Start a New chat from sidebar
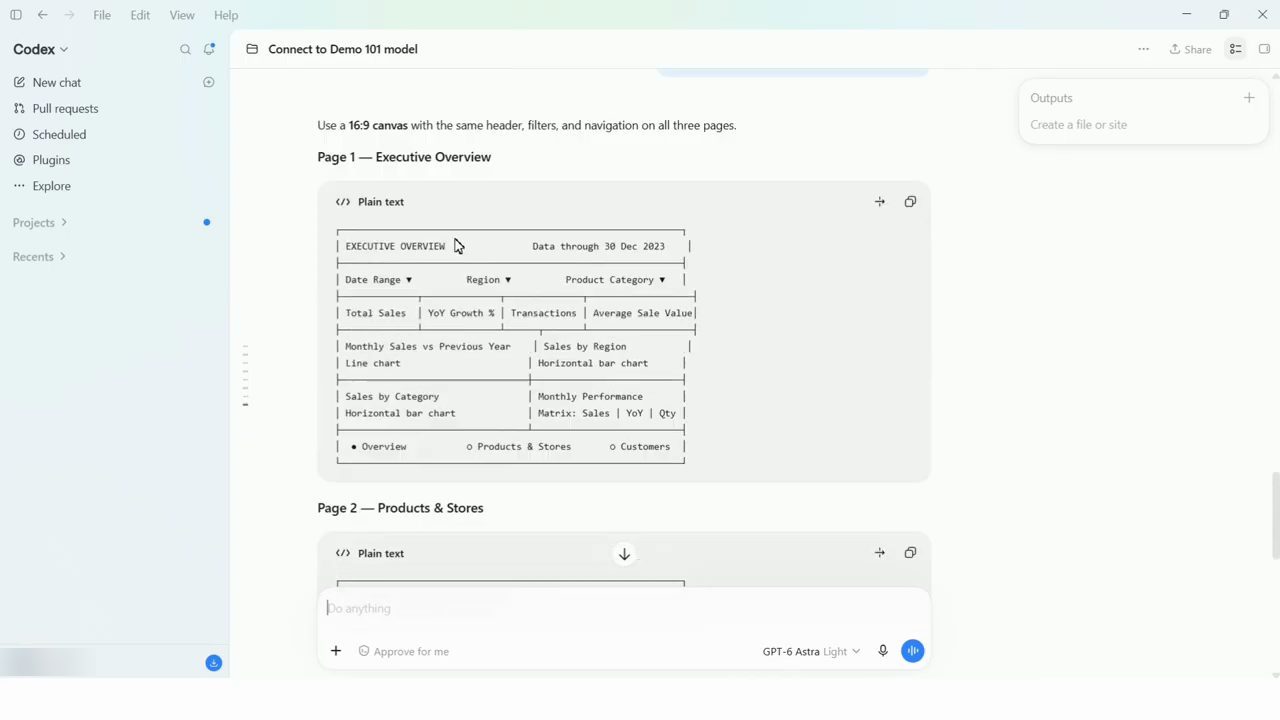Viewport: 1280px width, 720px height. tap(57, 82)
